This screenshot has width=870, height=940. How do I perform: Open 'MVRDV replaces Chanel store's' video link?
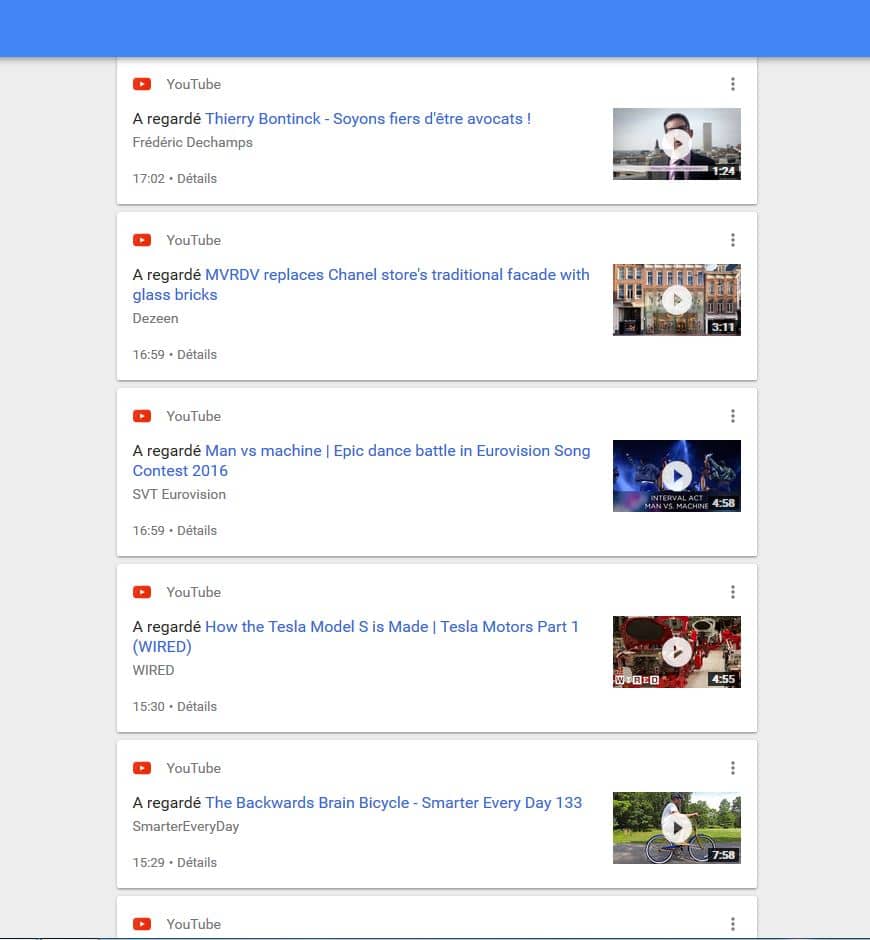point(396,275)
